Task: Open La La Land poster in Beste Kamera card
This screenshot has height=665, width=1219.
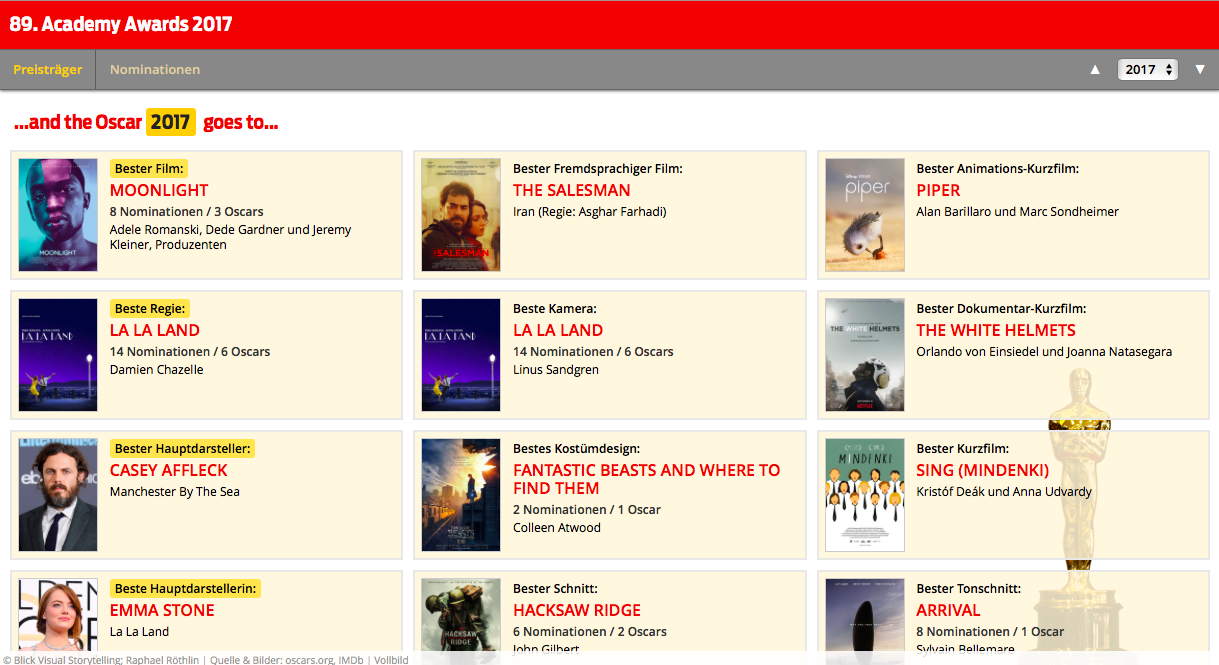Action: [x=461, y=355]
